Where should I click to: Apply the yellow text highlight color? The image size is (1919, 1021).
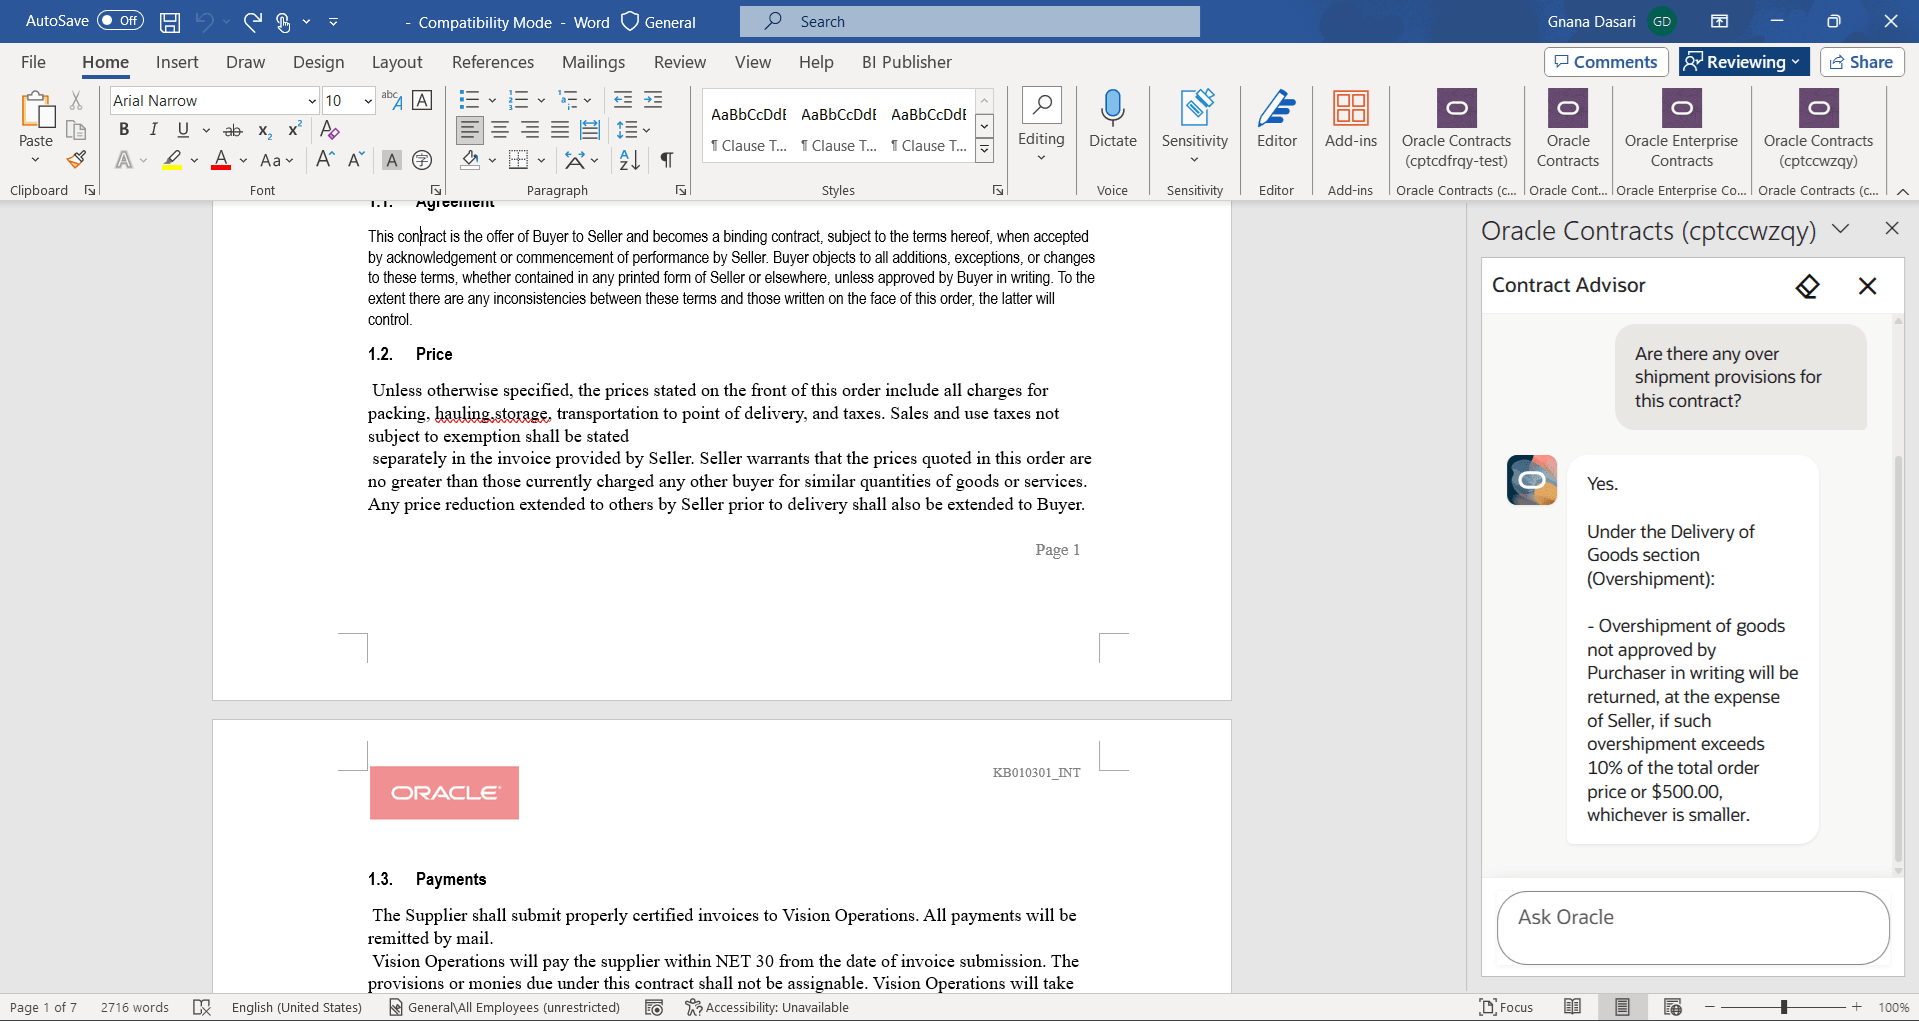[172, 160]
